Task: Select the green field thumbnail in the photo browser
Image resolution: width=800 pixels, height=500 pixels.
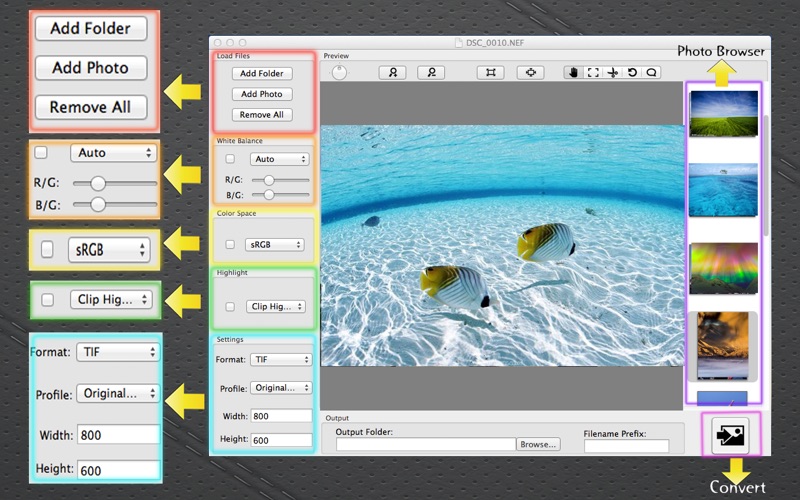Action: pyautogui.click(x=723, y=113)
